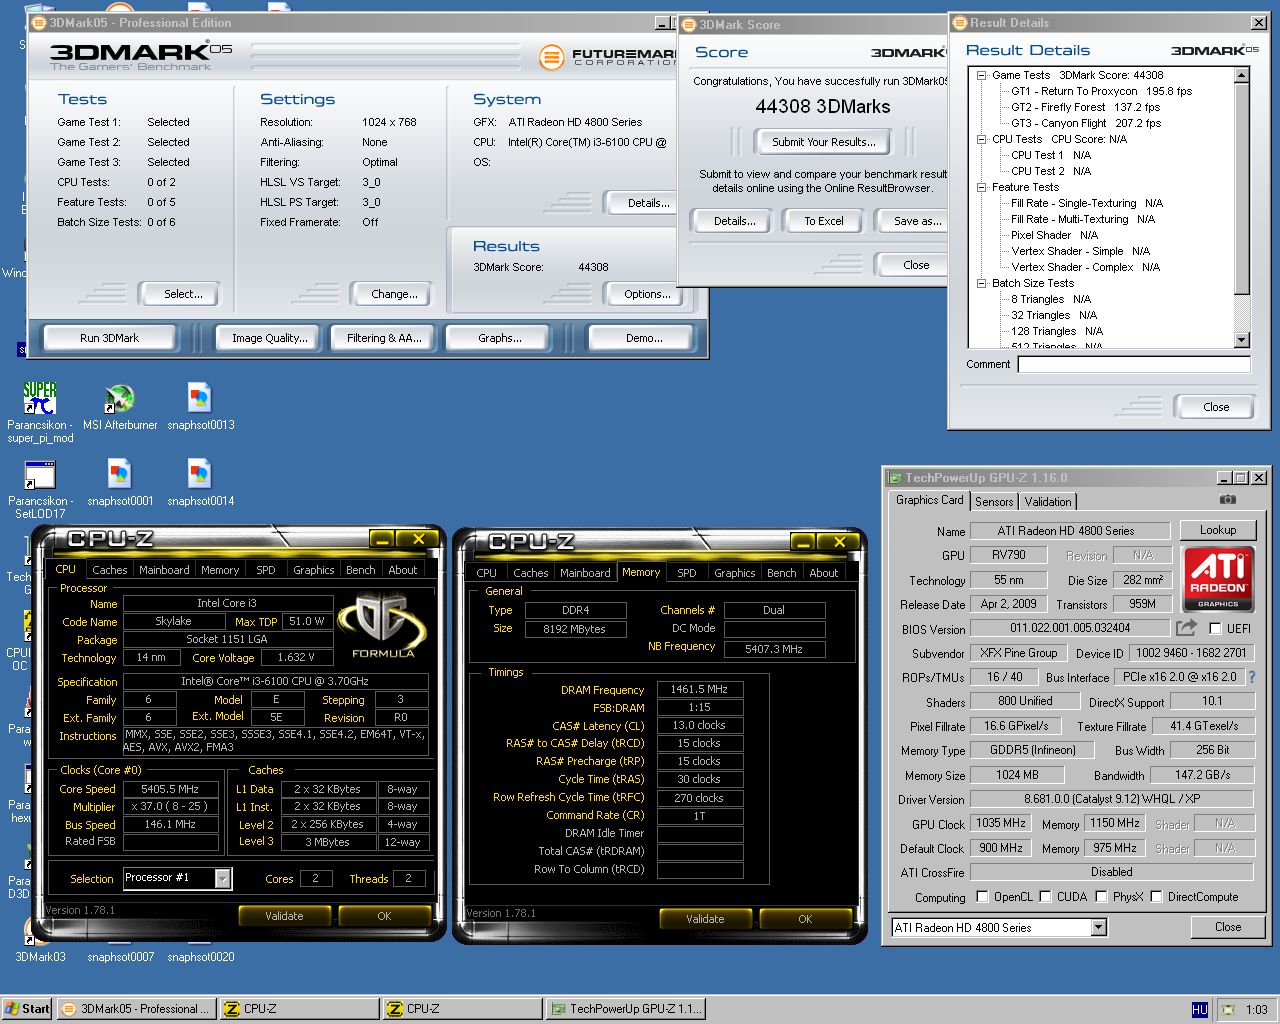Screen dimensions: 1280x1024
Task: Select GT3 - Canyon Flight result row
Action: click(1086, 123)
